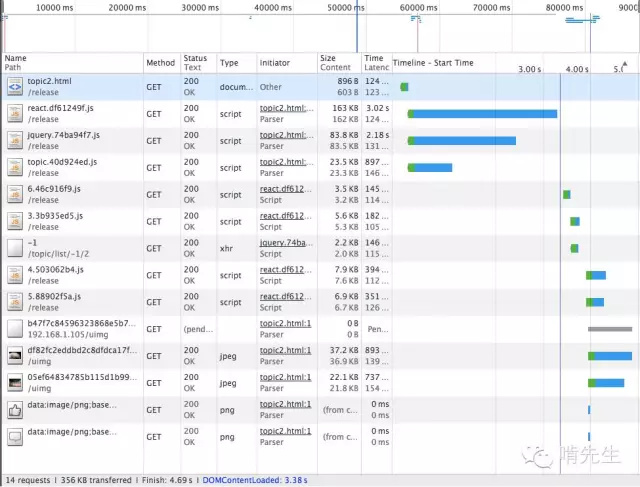This screenshot has width=640, height=487.
Task: Select the topic.40d924ed.js file icon
Action: 15,168
